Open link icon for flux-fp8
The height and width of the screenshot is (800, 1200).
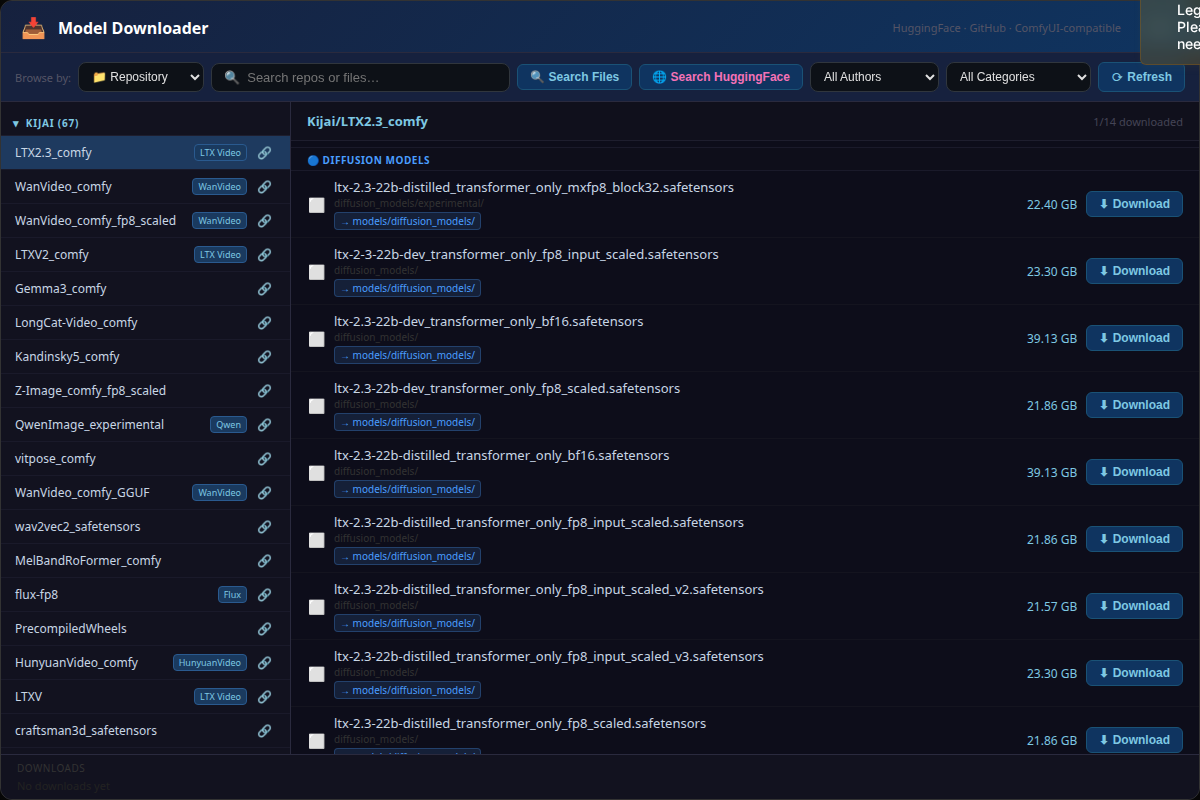(x=264, y=595)
